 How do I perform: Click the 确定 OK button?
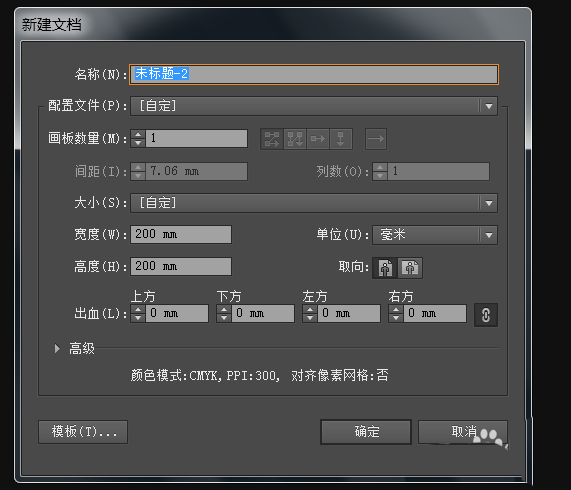(x=366, y=432)
